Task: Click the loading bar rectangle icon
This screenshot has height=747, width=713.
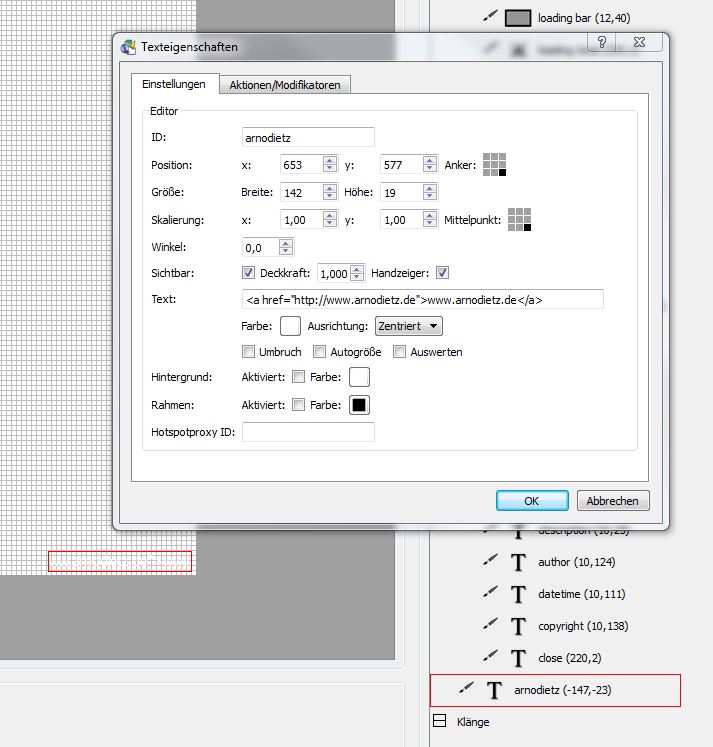Action: pos(517,18)
